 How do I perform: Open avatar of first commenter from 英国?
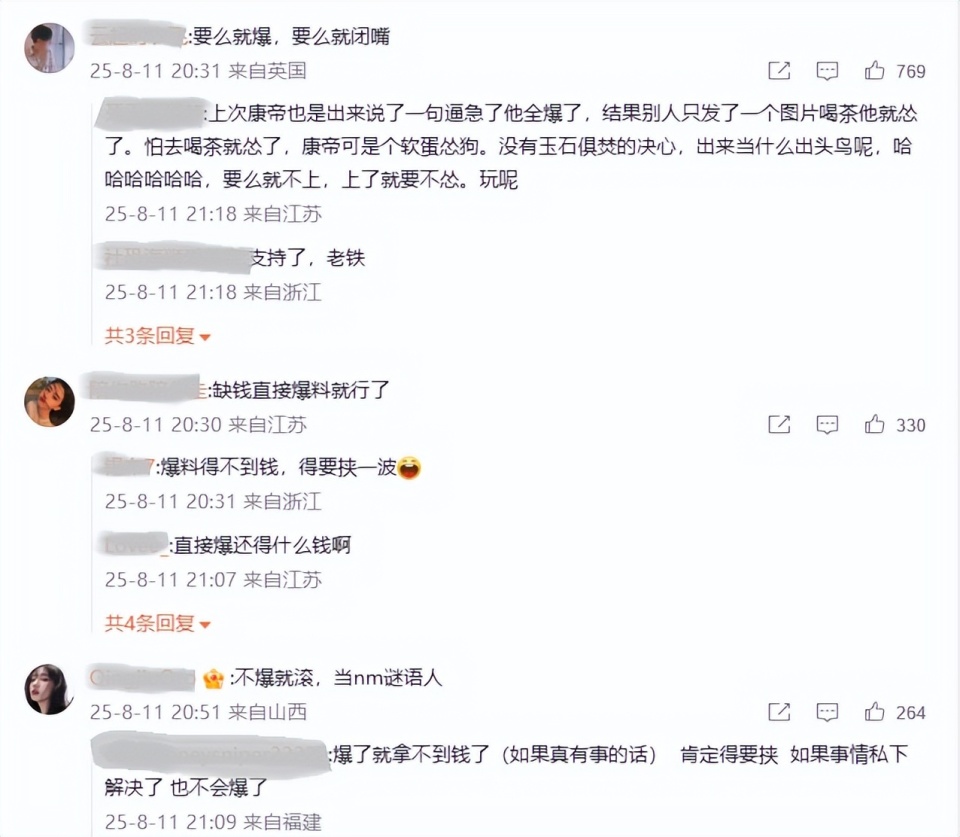50,48
